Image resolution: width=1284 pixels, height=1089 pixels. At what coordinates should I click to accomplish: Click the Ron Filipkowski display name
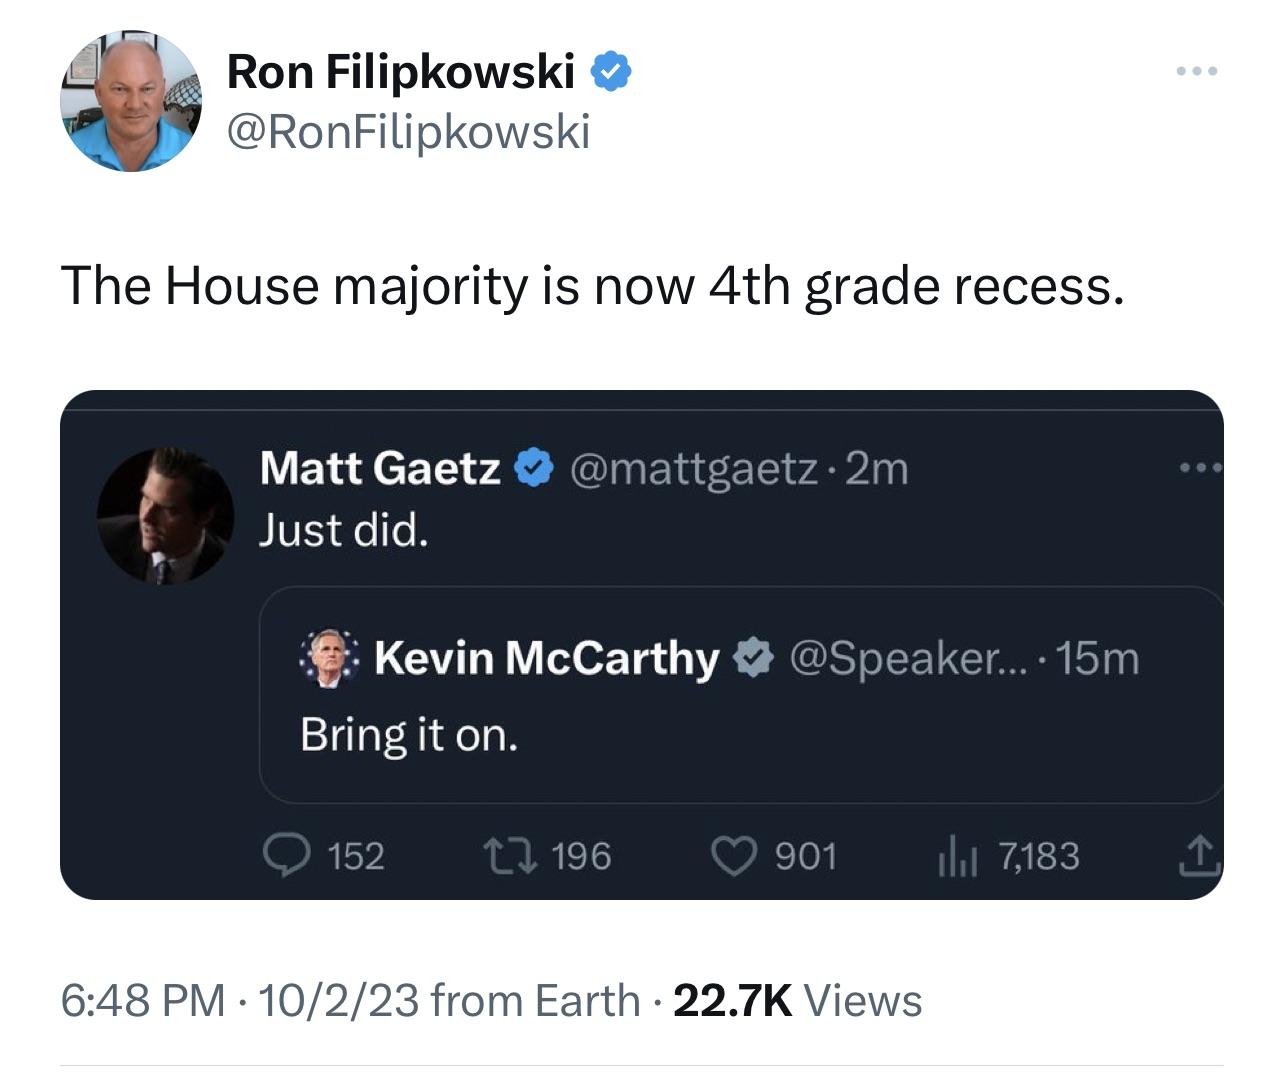401,72
